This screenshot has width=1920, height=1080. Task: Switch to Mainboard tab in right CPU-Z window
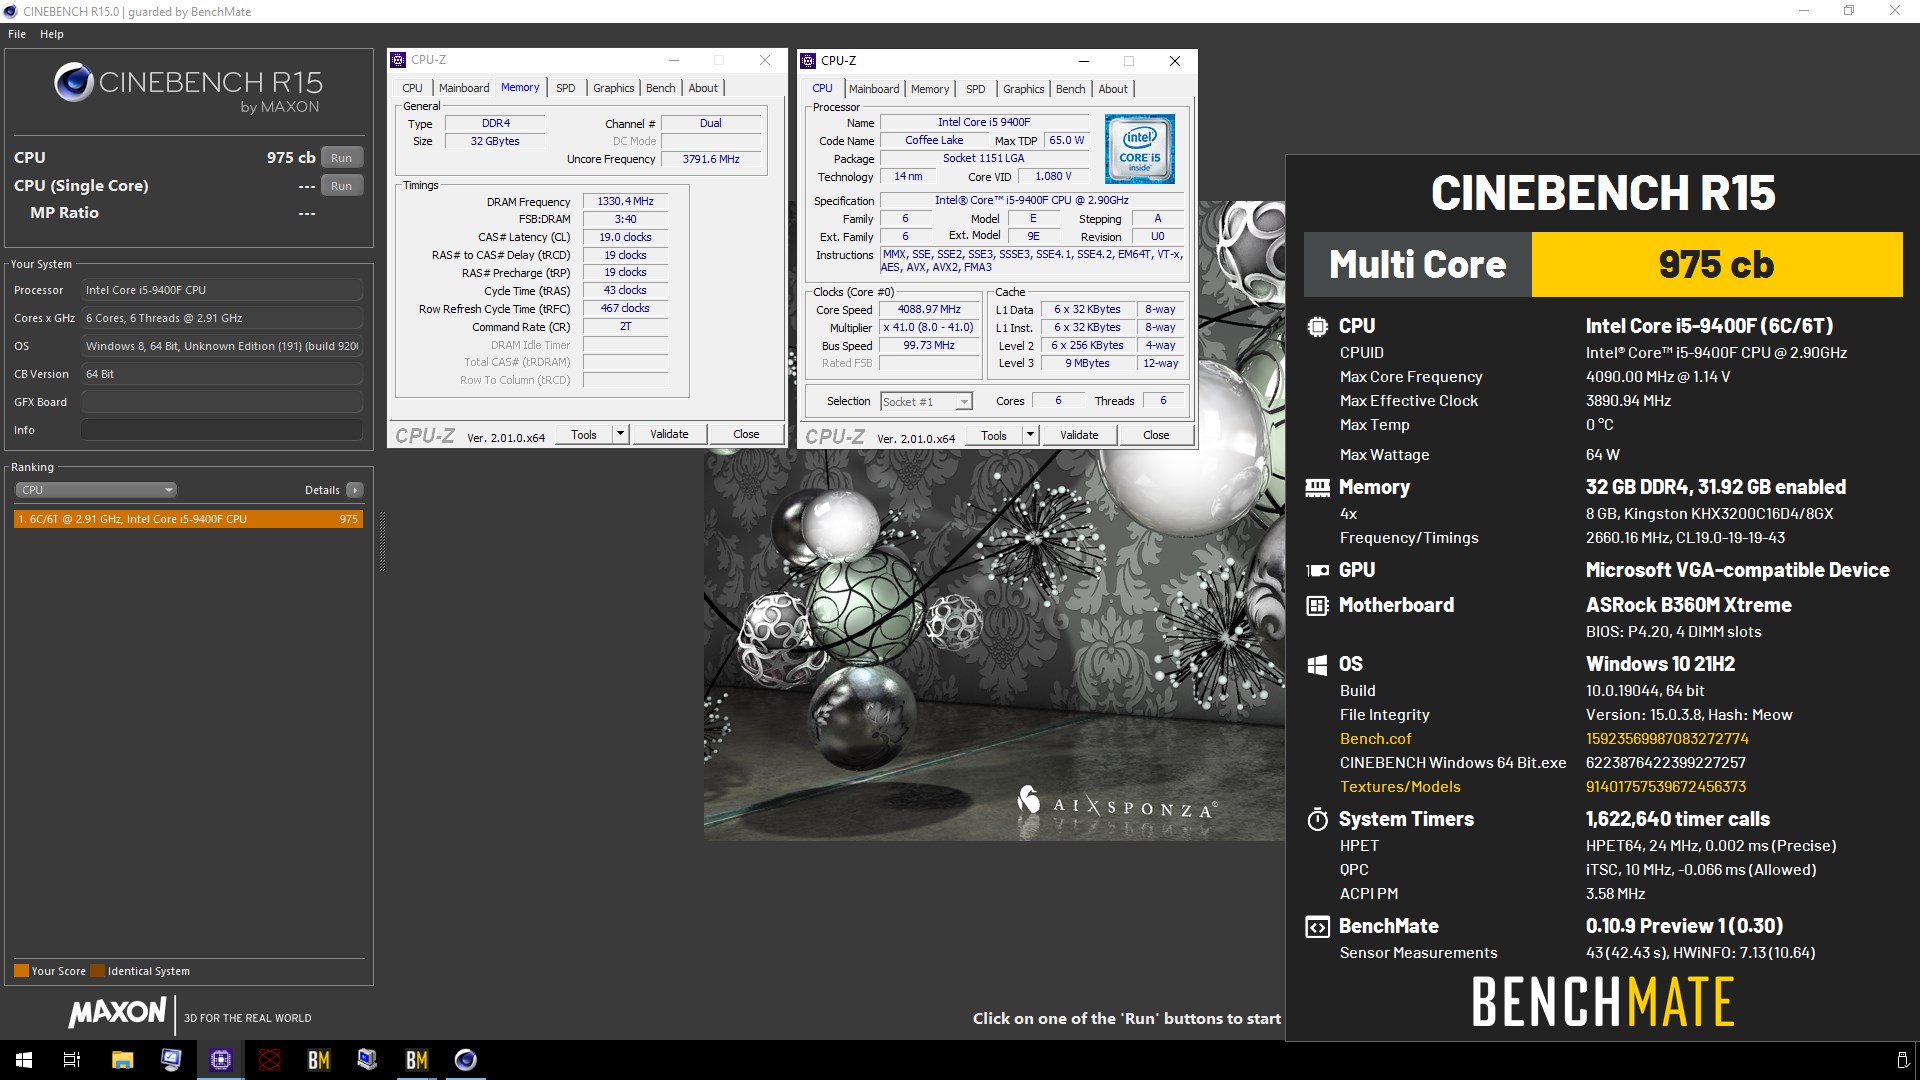pos(874,89)
